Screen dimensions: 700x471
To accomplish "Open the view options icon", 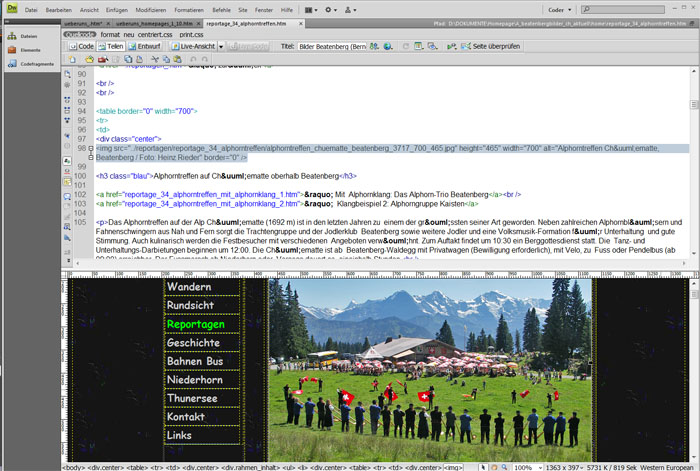I will click(x=418, y=46).
